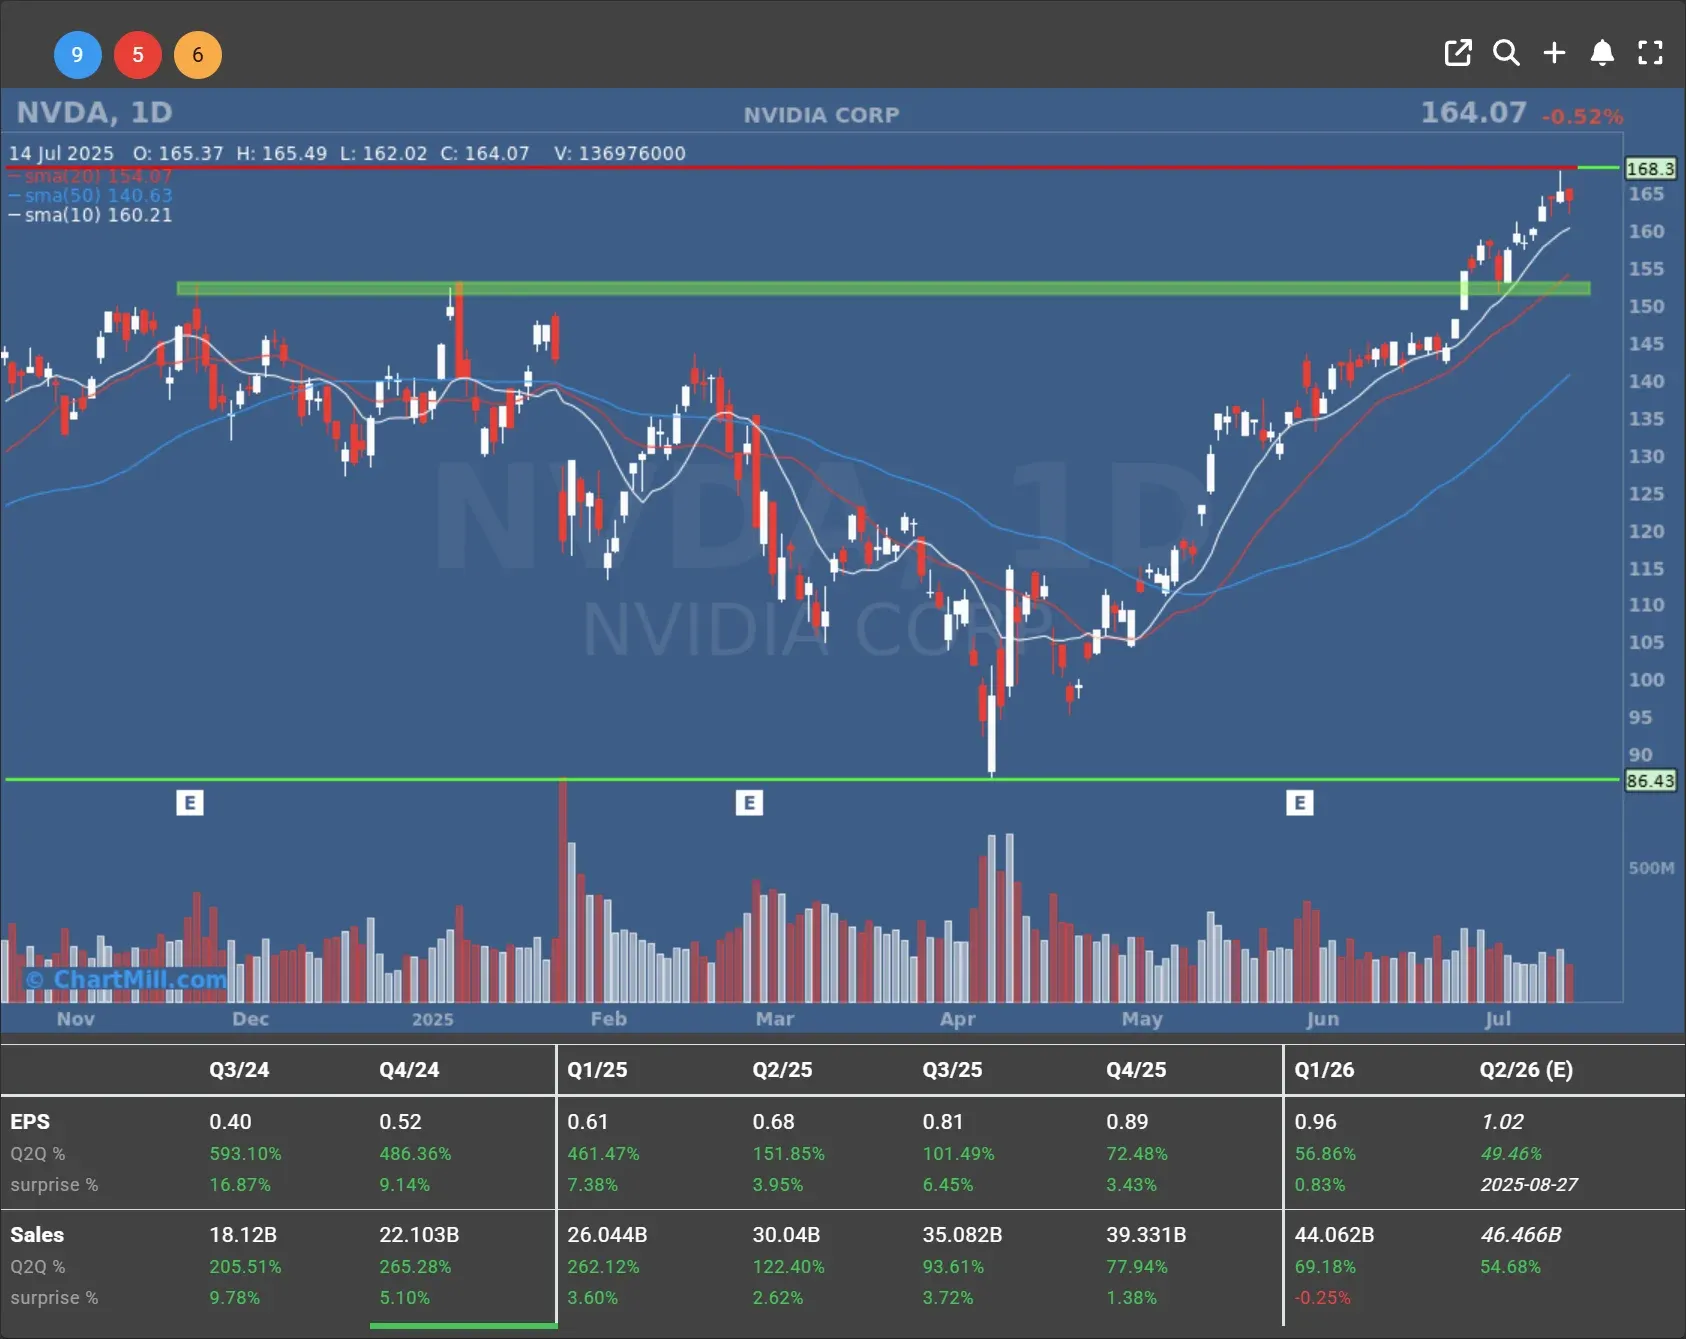Click EPS growth 486.36%

point(415,1153)
